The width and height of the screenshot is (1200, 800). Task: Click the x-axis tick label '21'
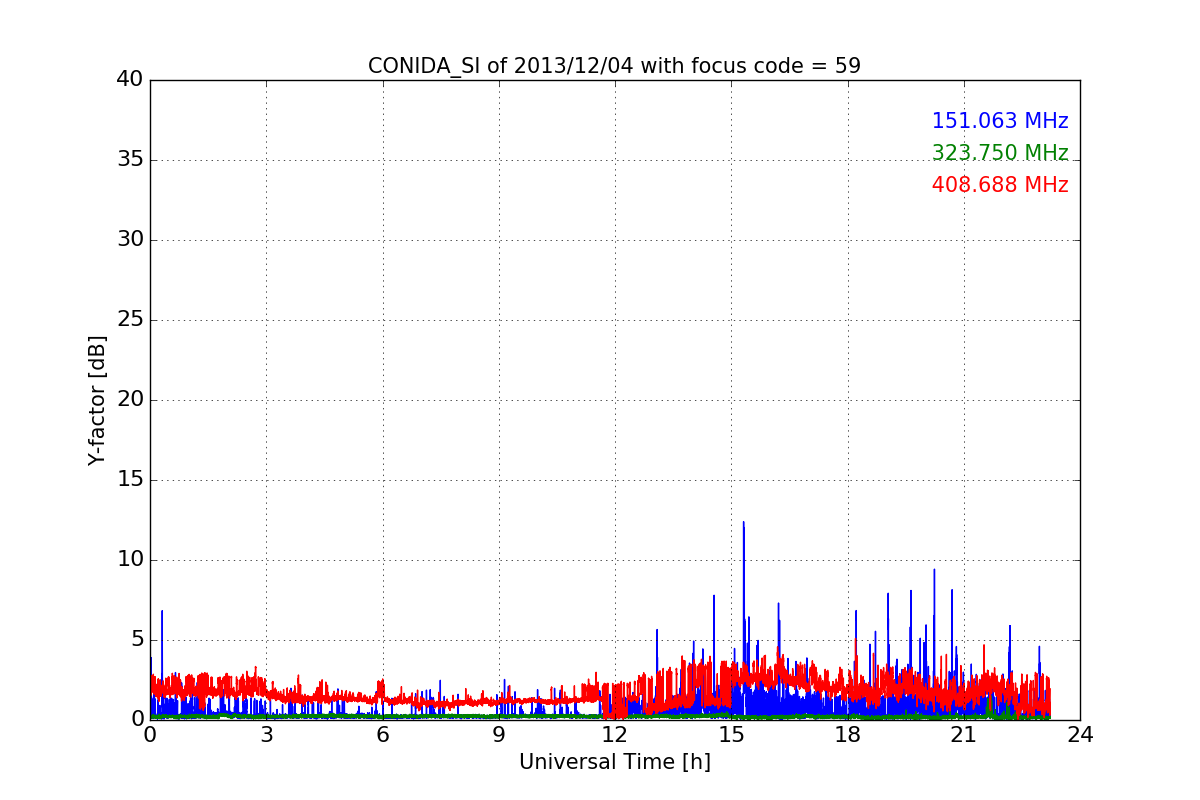[x=963, y=735]
